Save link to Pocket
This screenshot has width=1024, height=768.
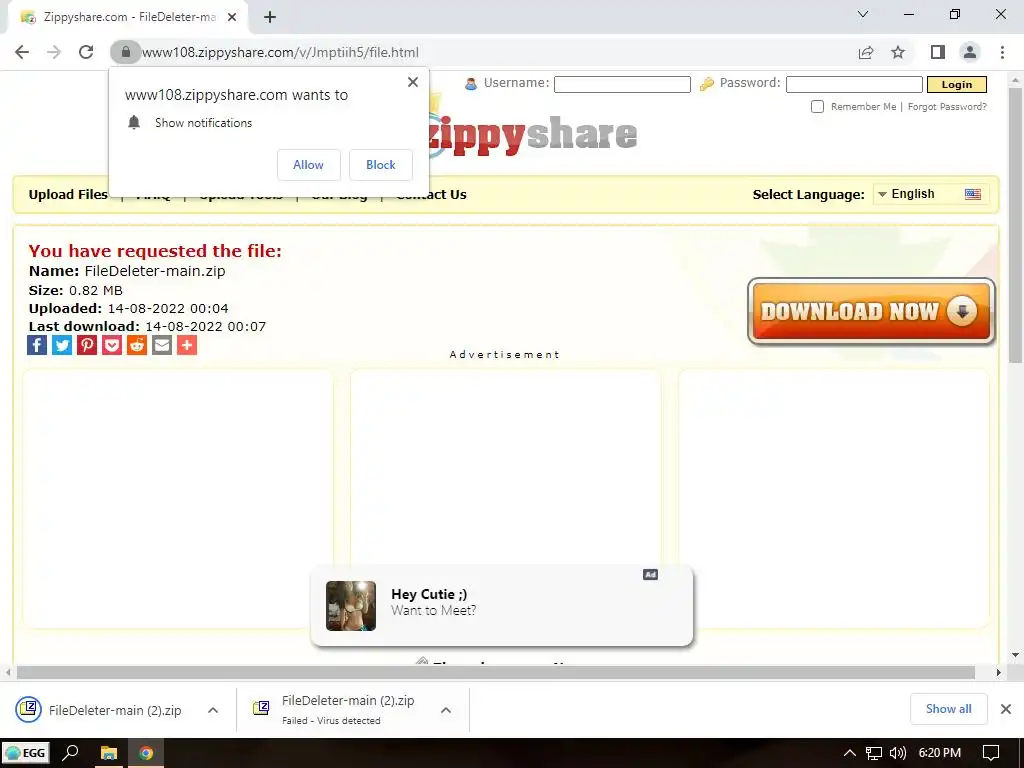pos(112,345)
